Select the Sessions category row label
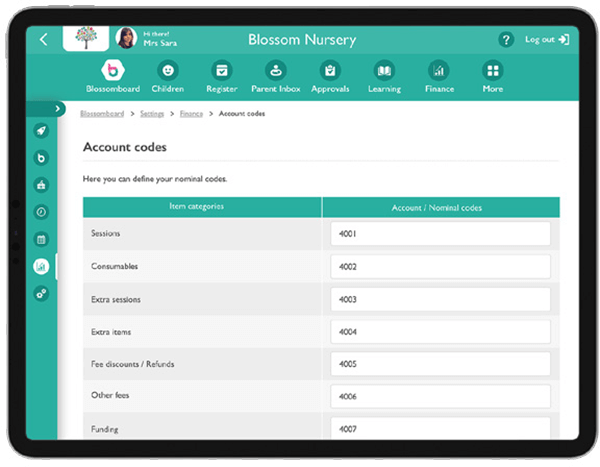This screenshot has width=600, height=467. pos(106,233)
